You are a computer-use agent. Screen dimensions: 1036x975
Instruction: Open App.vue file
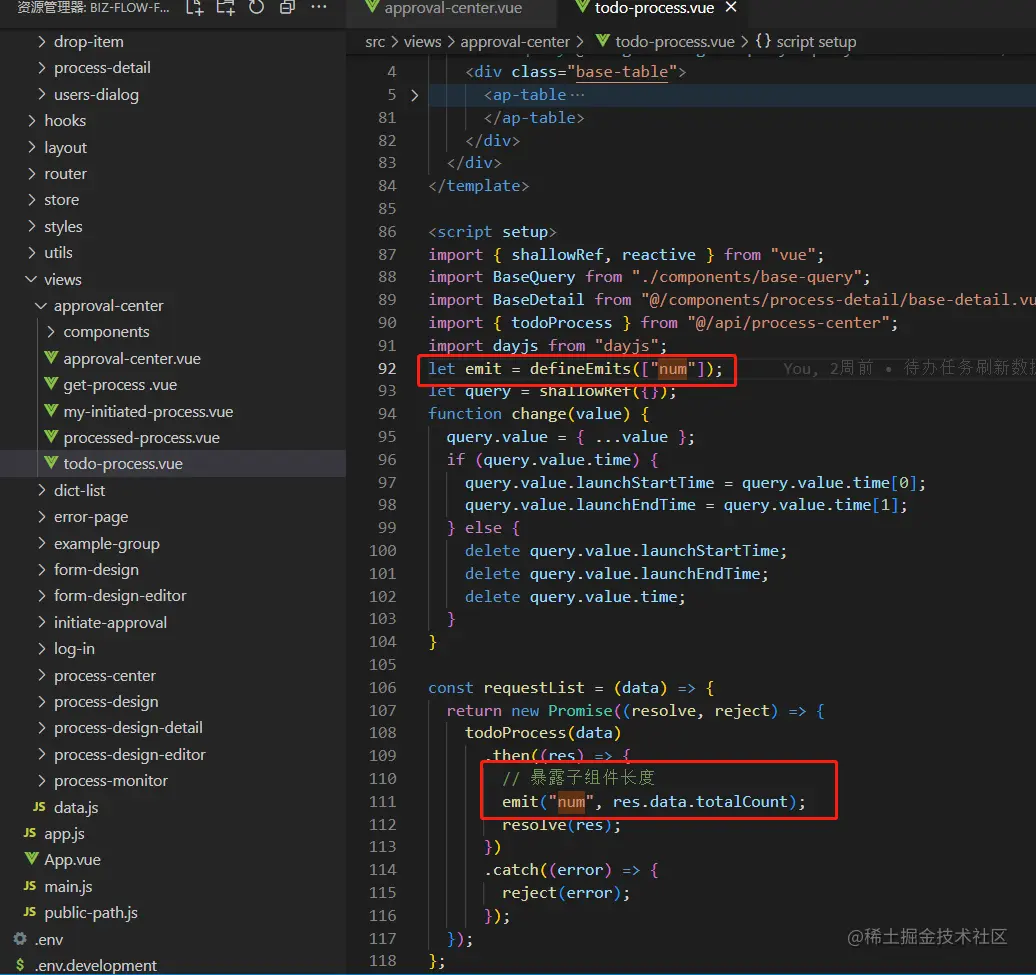click(72, 860)
